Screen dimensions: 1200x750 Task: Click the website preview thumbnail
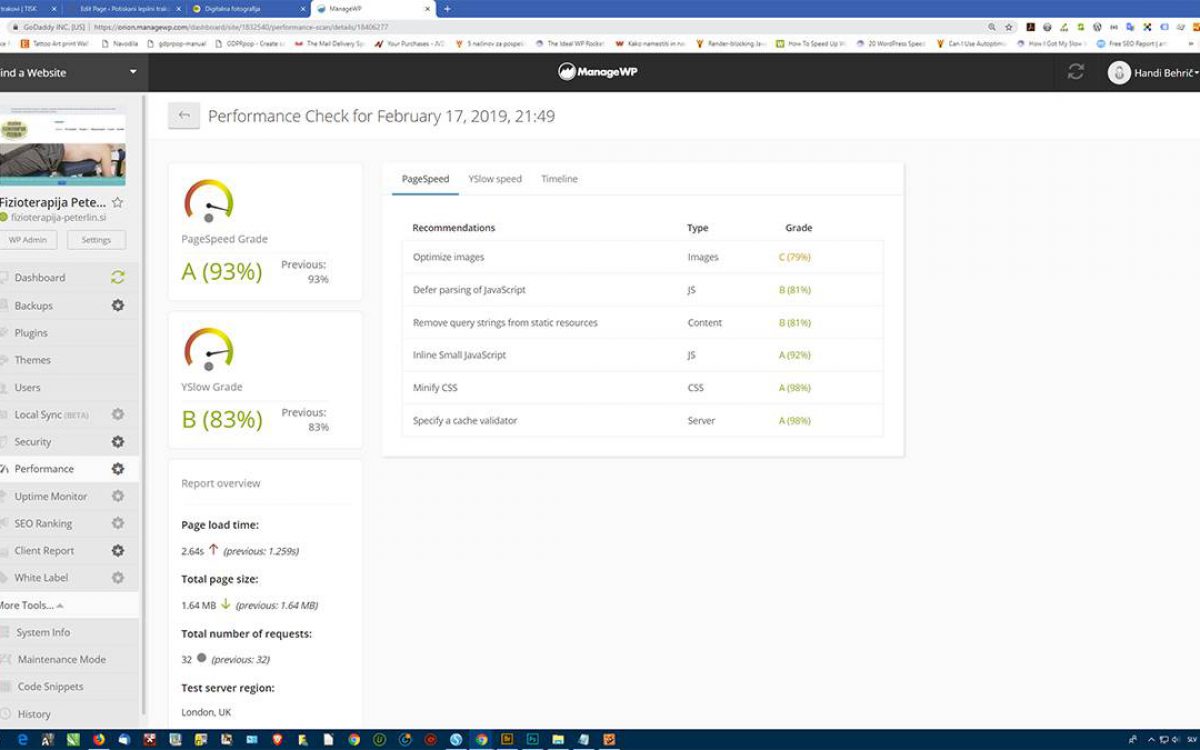pos(62,147)
